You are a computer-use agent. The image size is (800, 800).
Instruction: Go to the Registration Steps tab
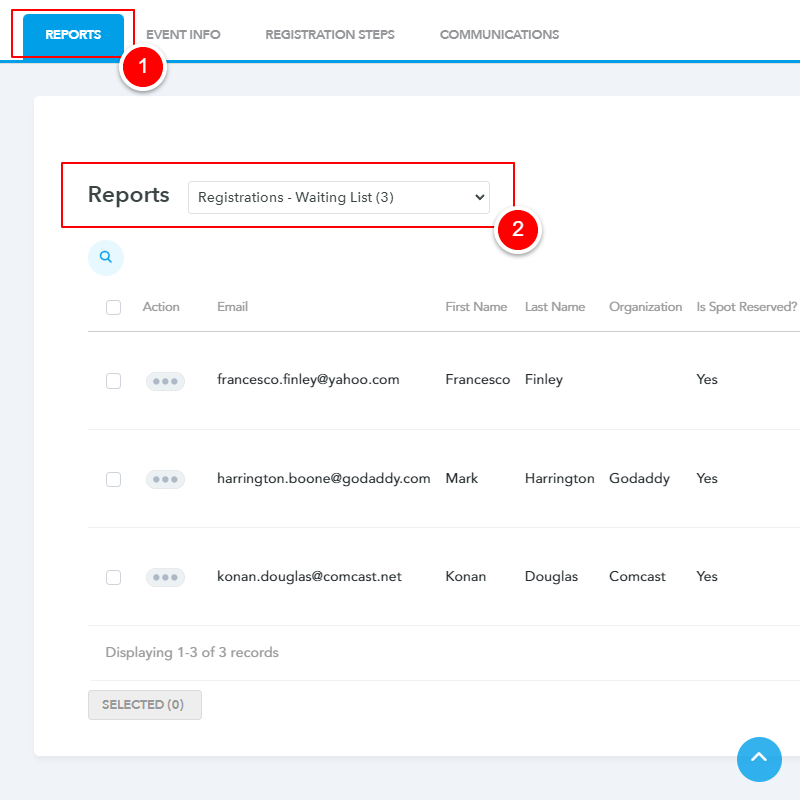pyautogui.click(x=330, y=34)
